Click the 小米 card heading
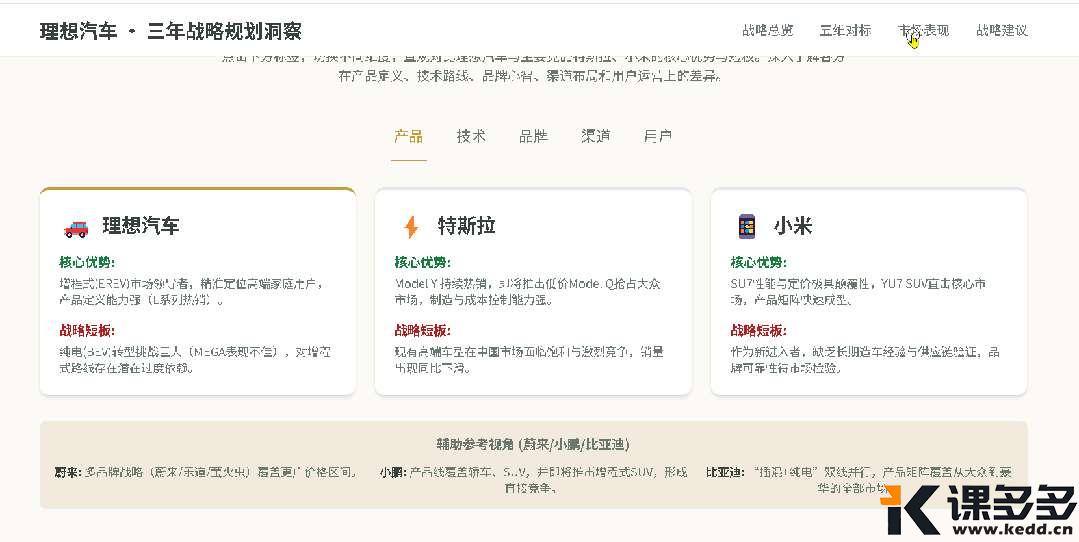 pyautogui.click(x=792, y=226)
